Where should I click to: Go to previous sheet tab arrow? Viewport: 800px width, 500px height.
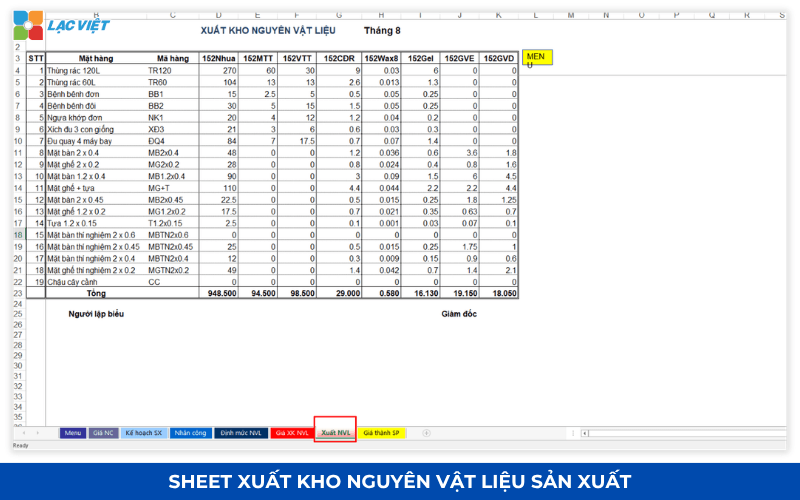pyautogui.click(x=24, y=433)
